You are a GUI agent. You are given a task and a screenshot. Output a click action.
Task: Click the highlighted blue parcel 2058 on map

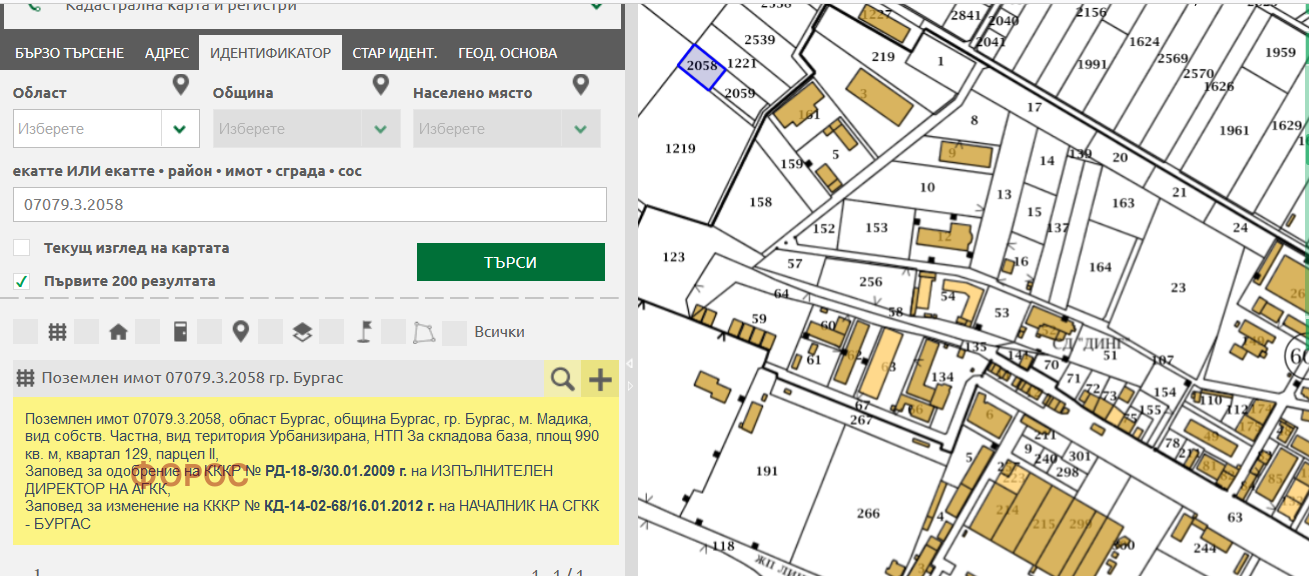coord(702,67)
